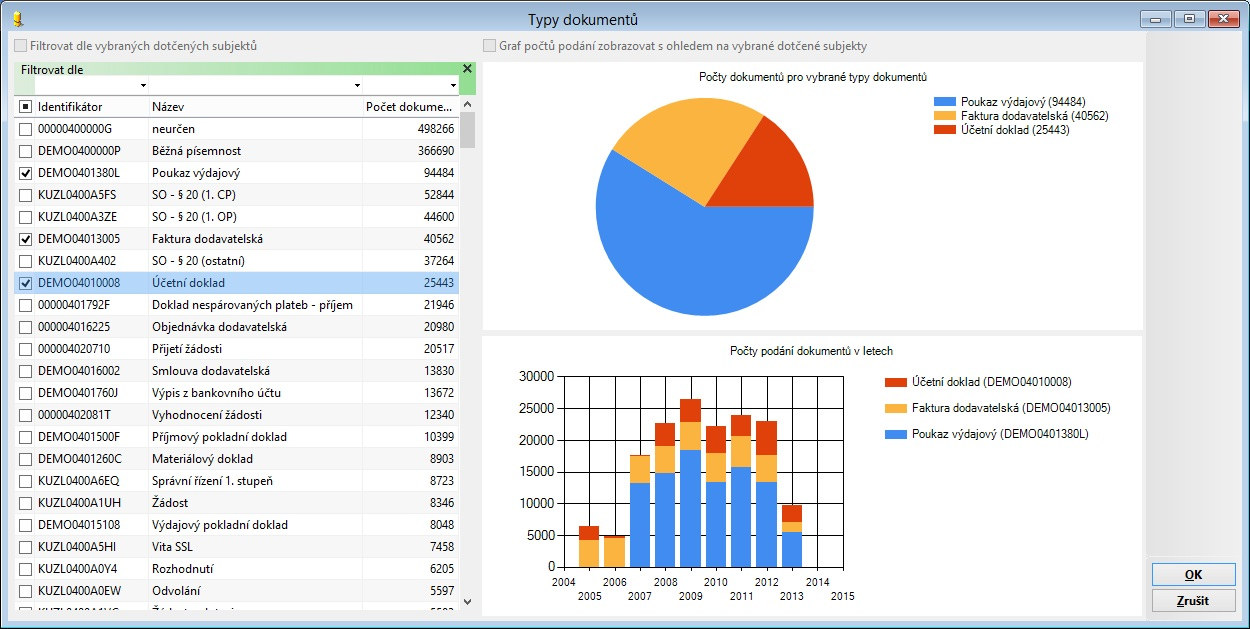Click the count cell '366690'
This screenshot has height=629, width=1250.
tap(435, 151)
